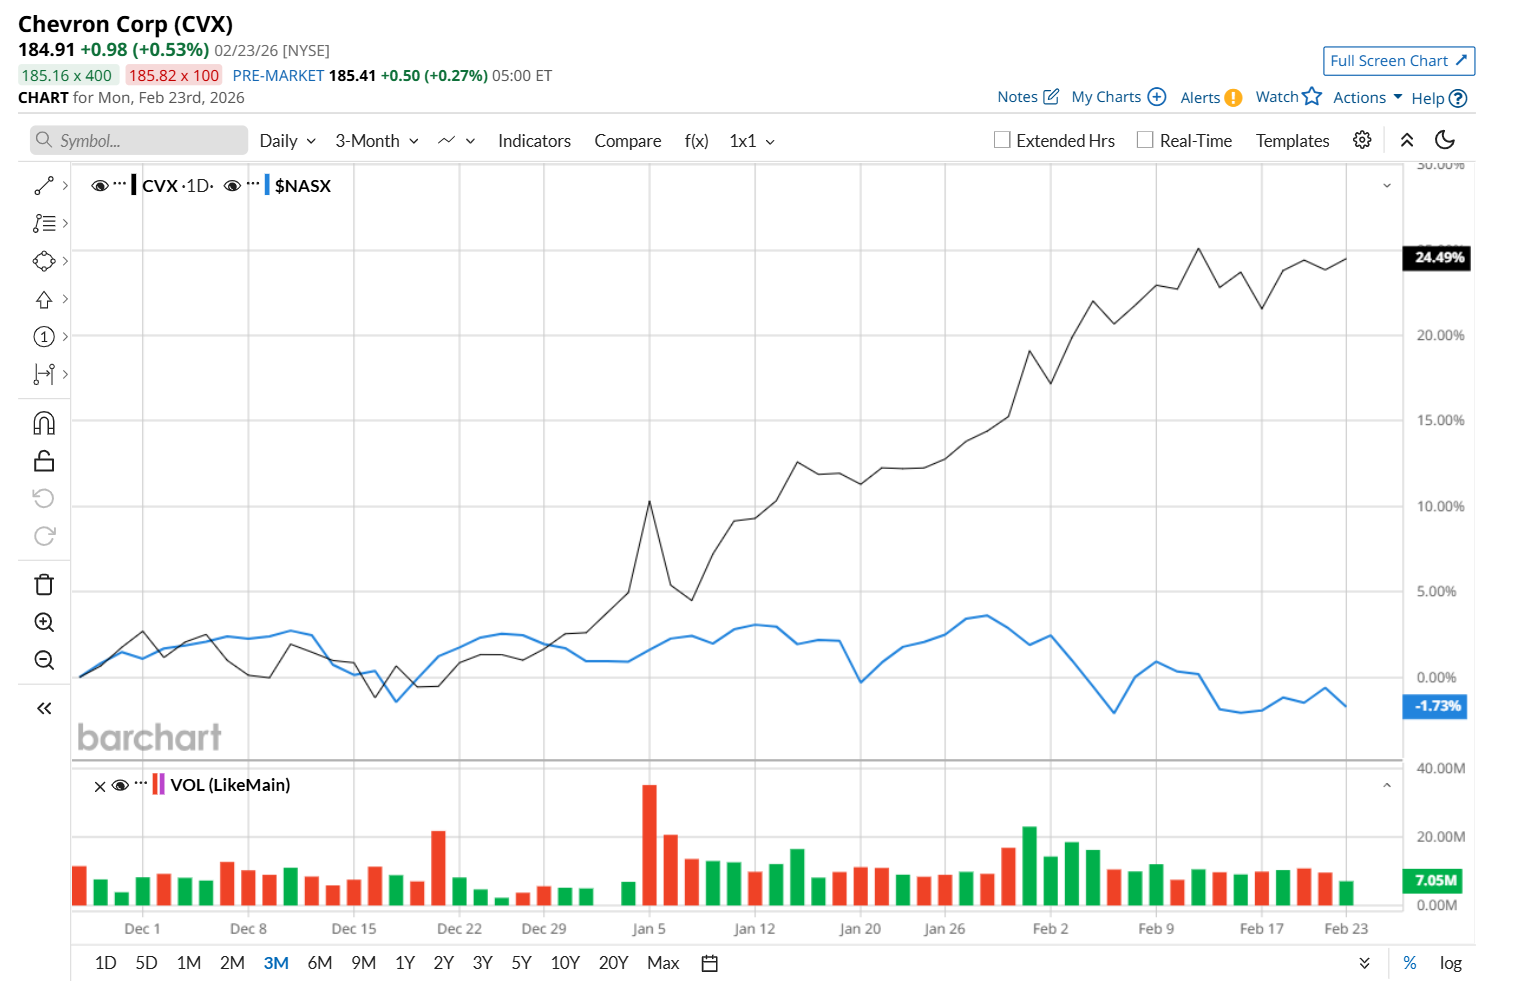Open $NASX series options ellipsis

pyautogui.click(x=253, y=184)
